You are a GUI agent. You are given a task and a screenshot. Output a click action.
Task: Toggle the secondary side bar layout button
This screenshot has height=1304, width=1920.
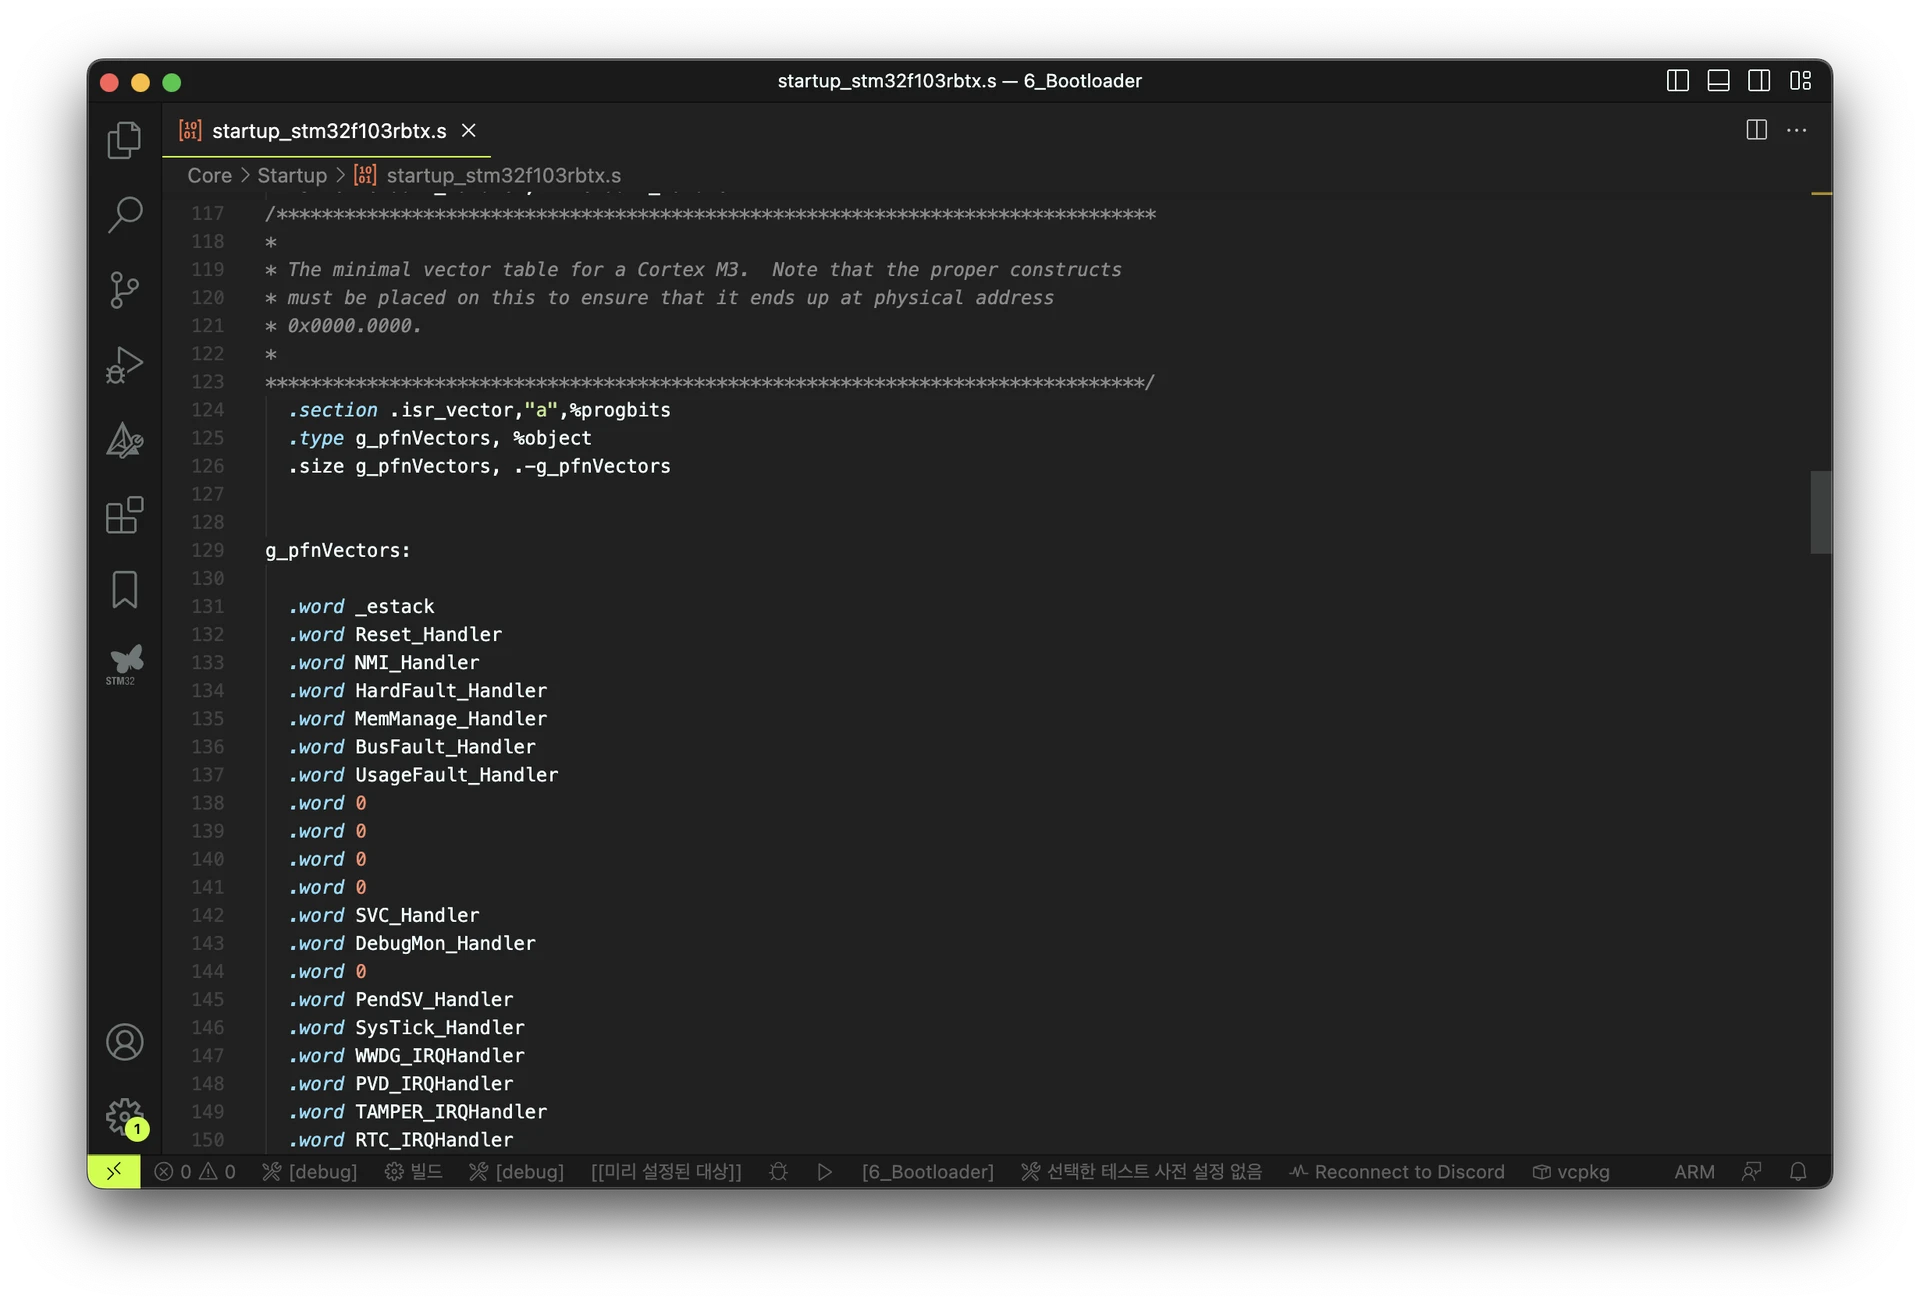click(x=1759, y=81)
